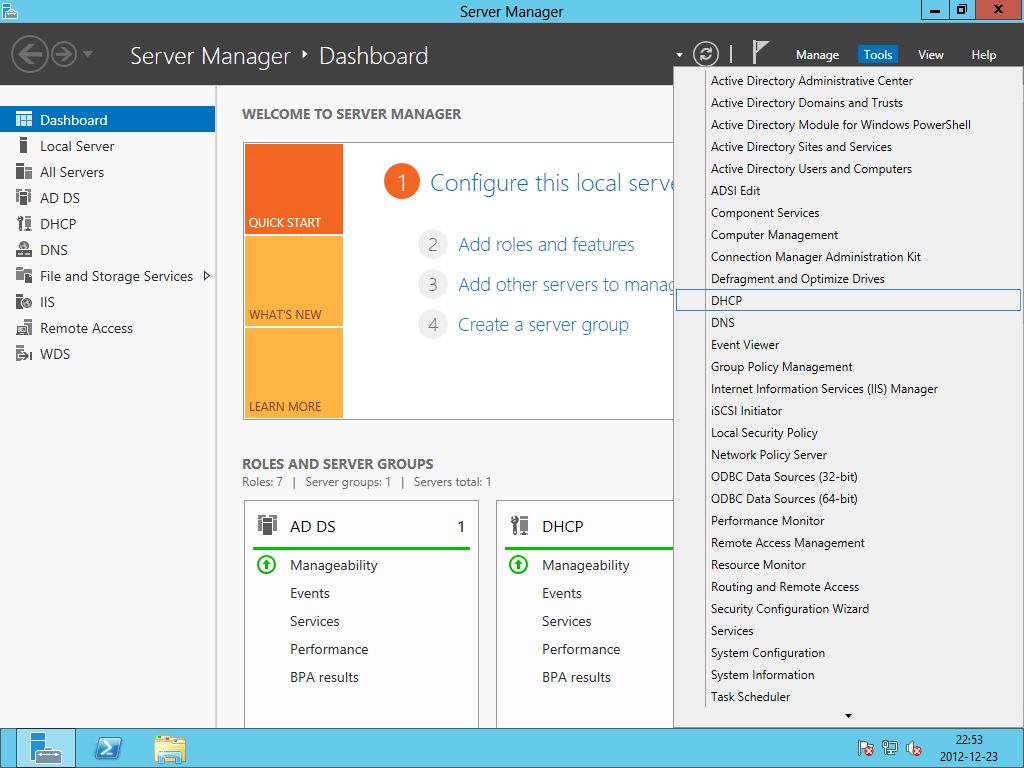Open the notifications flag
The image size is (1024, 768).
point(759,52)
